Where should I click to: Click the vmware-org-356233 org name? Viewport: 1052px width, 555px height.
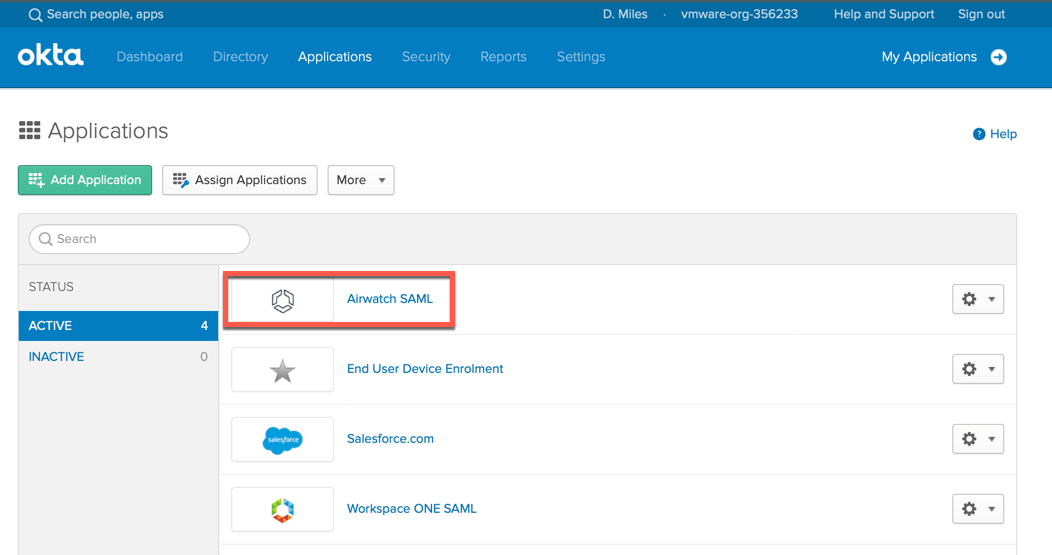pos(739,14)
